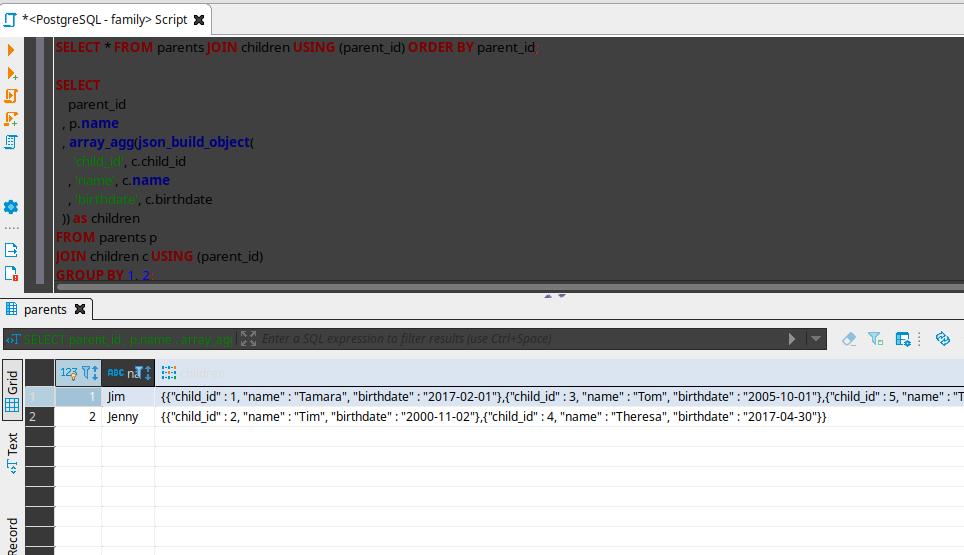The height and width of the screenshot is (555, 964).
Task: Select the cell "Jim"
Action: coord(128,396)
